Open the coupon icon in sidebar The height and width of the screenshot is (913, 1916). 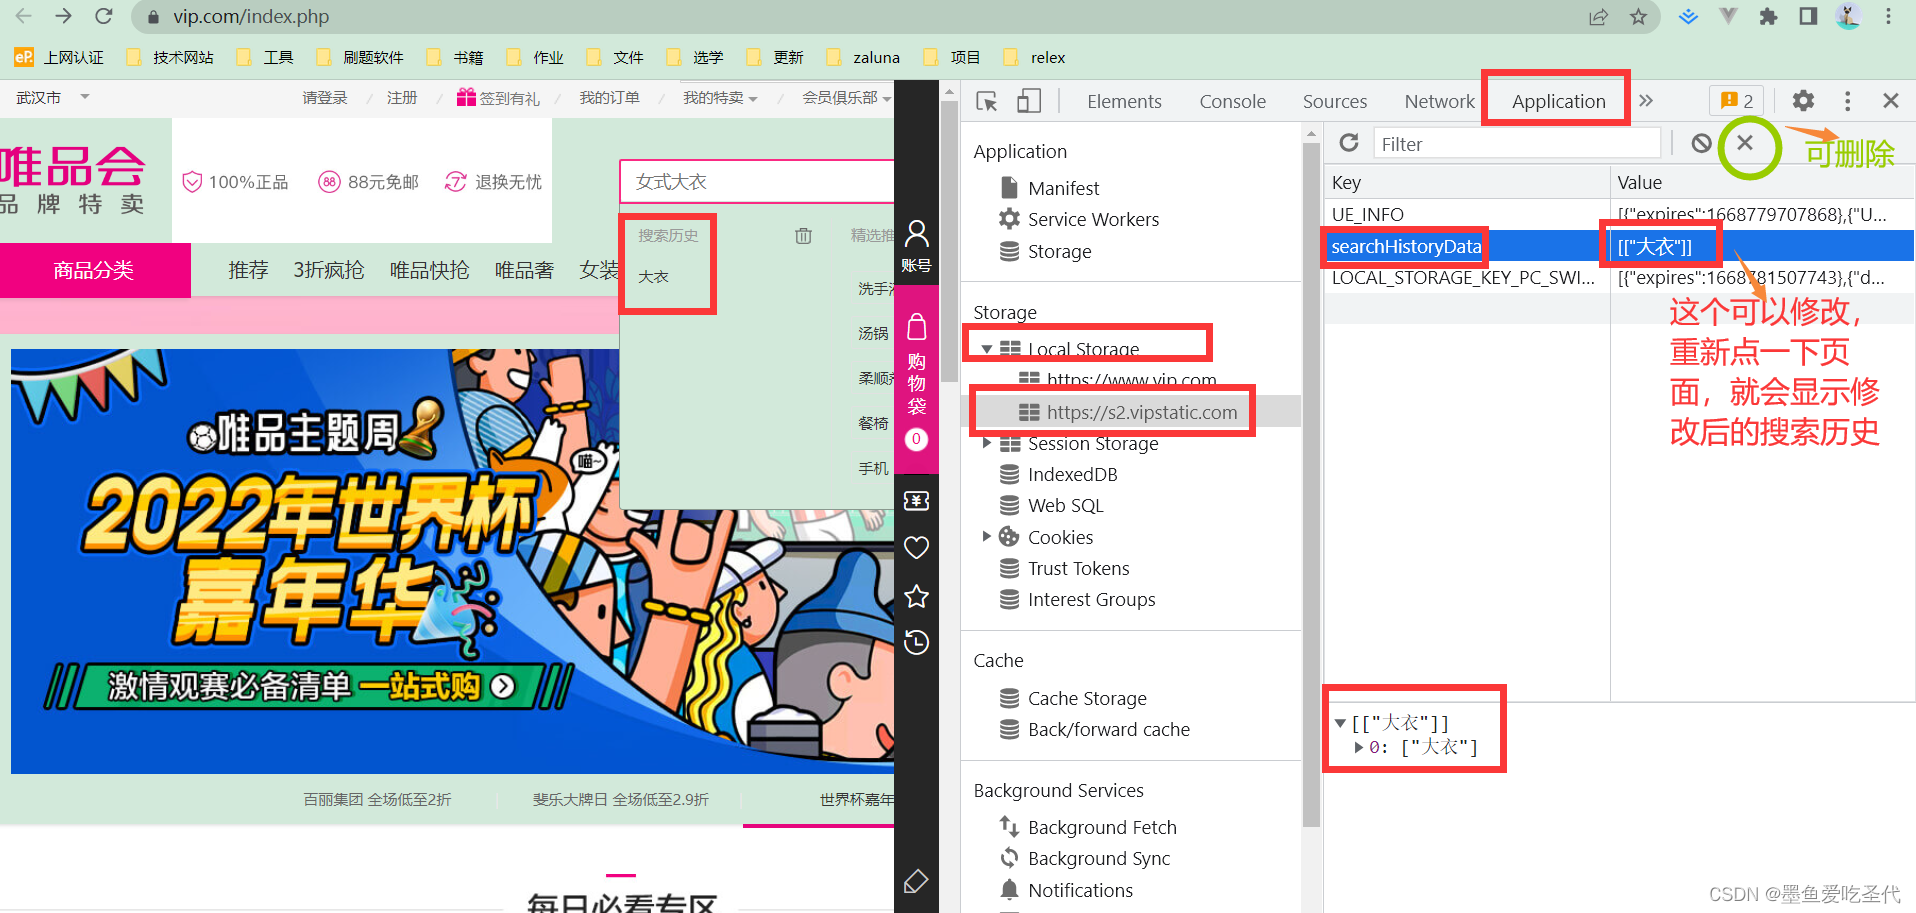tap(916, 501)
